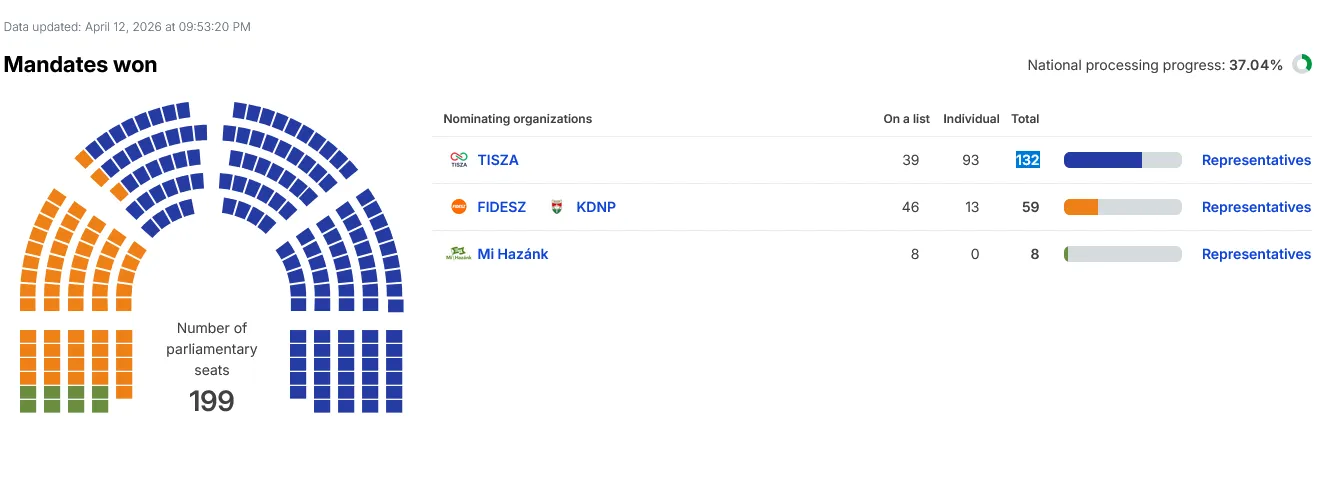Viewport: 1339px width, 494px height.
Task: Open the Mi Hazánk party link
Action: pyautogui.click(x=513, y=254)
